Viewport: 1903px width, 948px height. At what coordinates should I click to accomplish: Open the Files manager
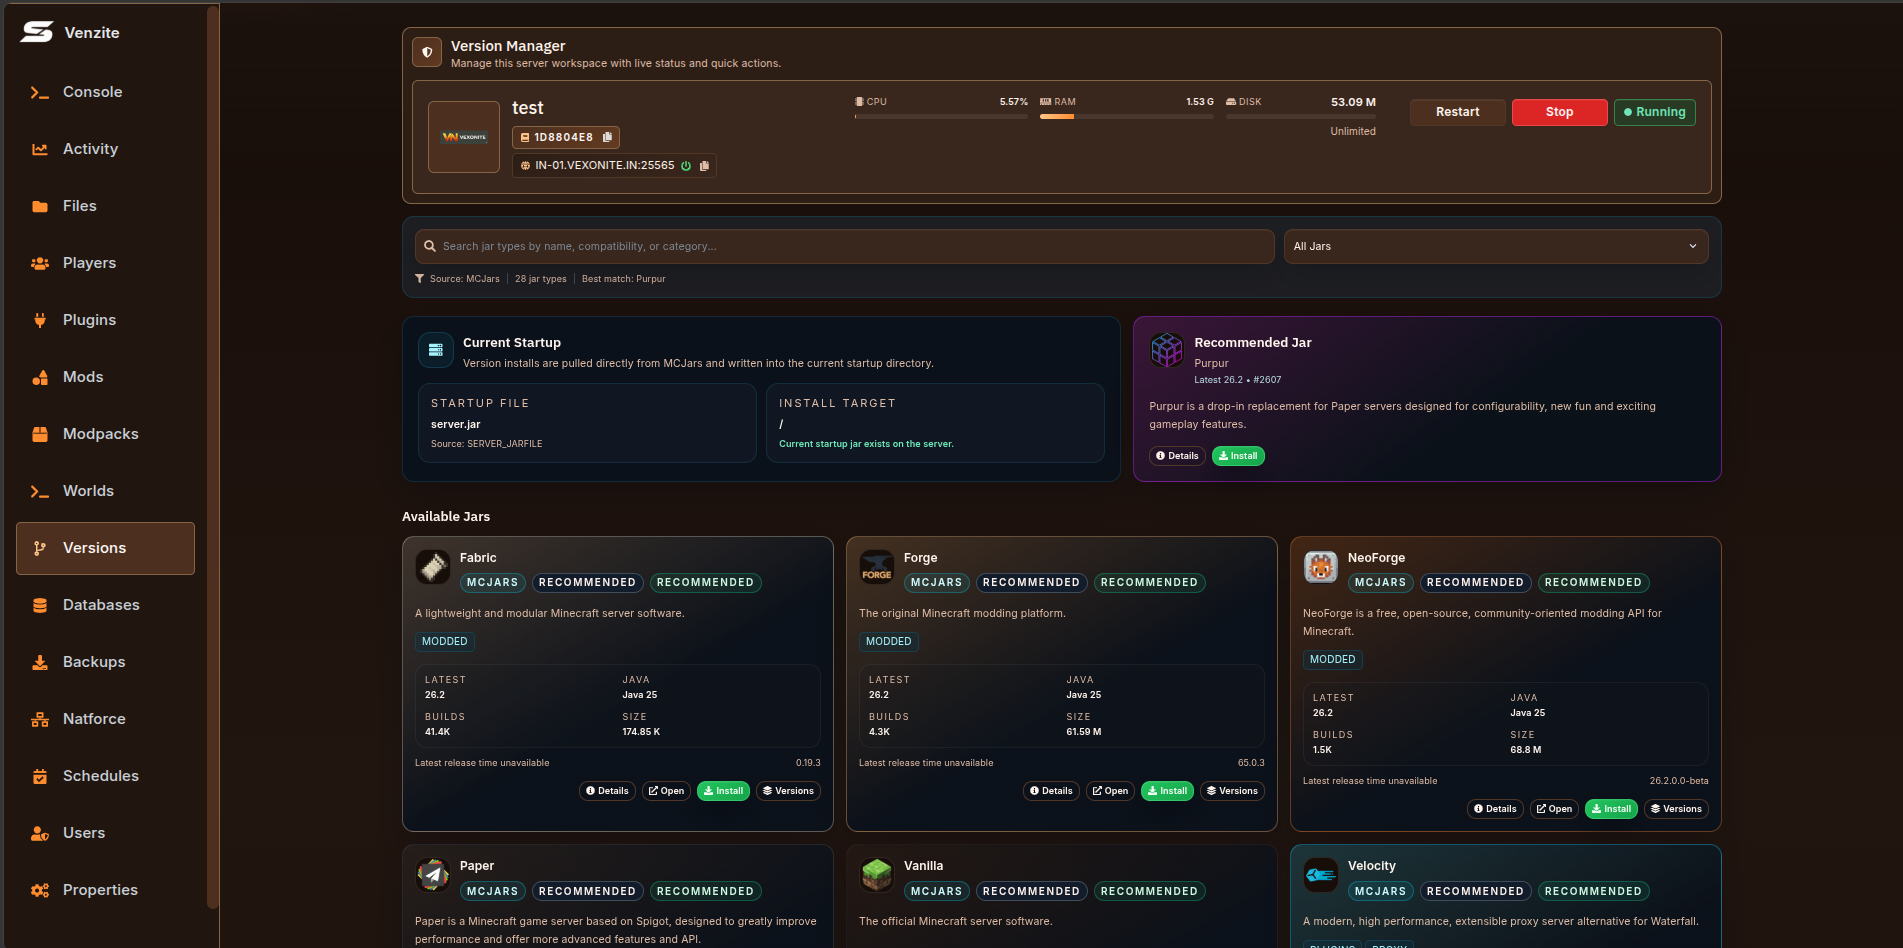tap(105, 206)
